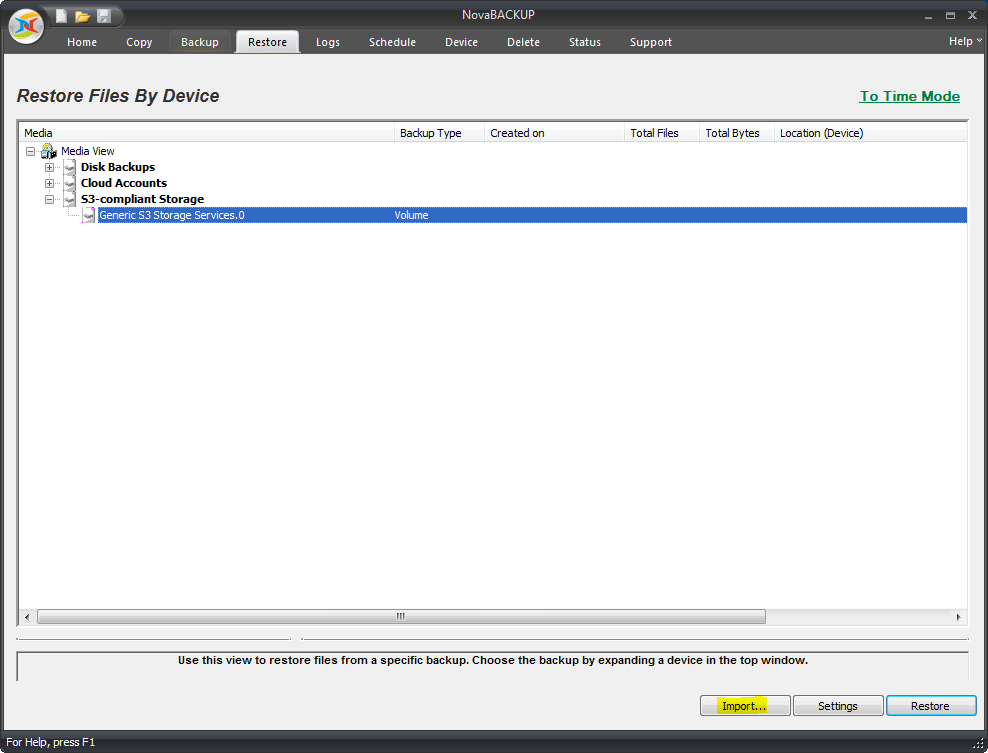Close the NovaBACKUP window
The width and height of the screenshot is (988, 753).
[972, 16]
